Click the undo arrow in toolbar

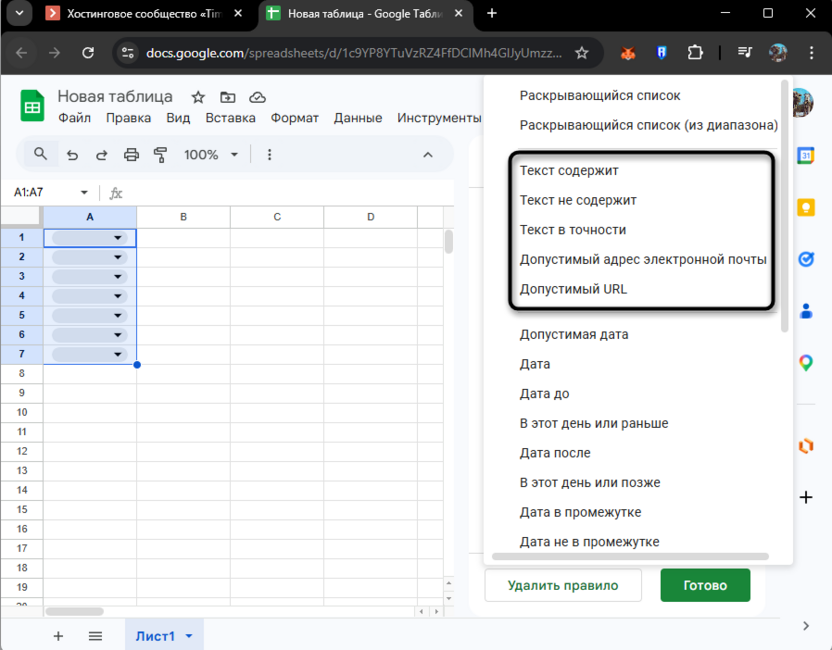pyautogui.click(x=72, y=155)
